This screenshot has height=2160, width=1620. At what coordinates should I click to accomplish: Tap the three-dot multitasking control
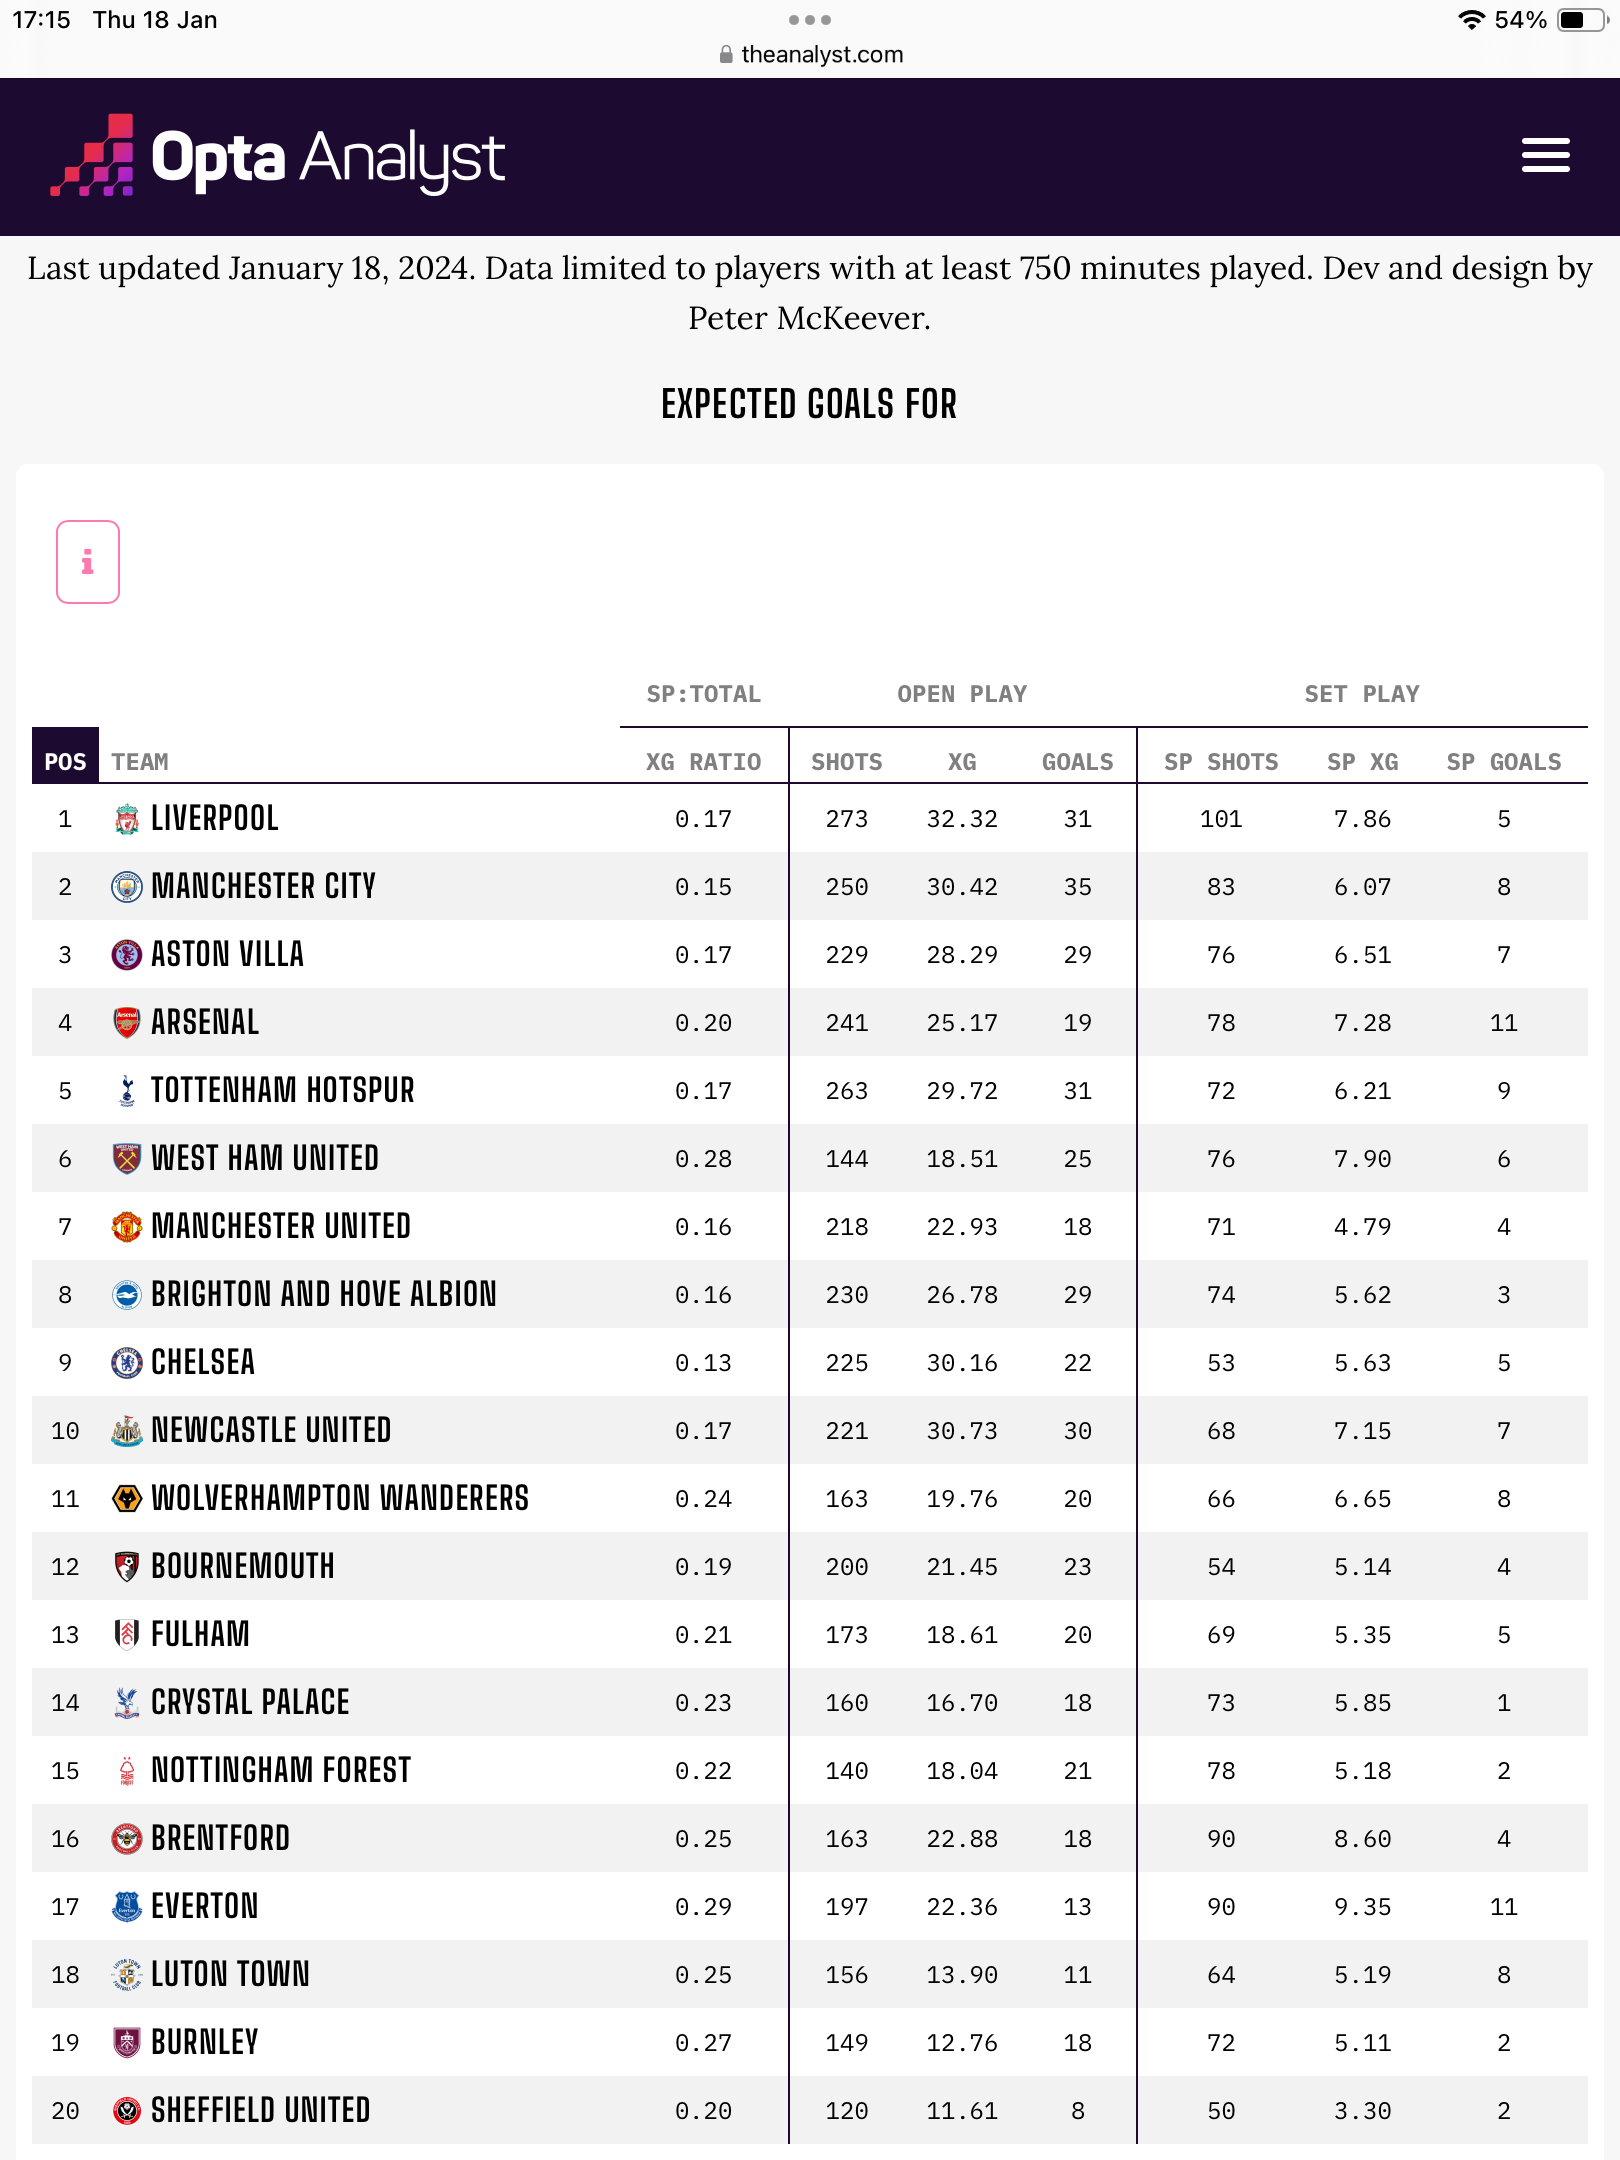coord(810,20)
